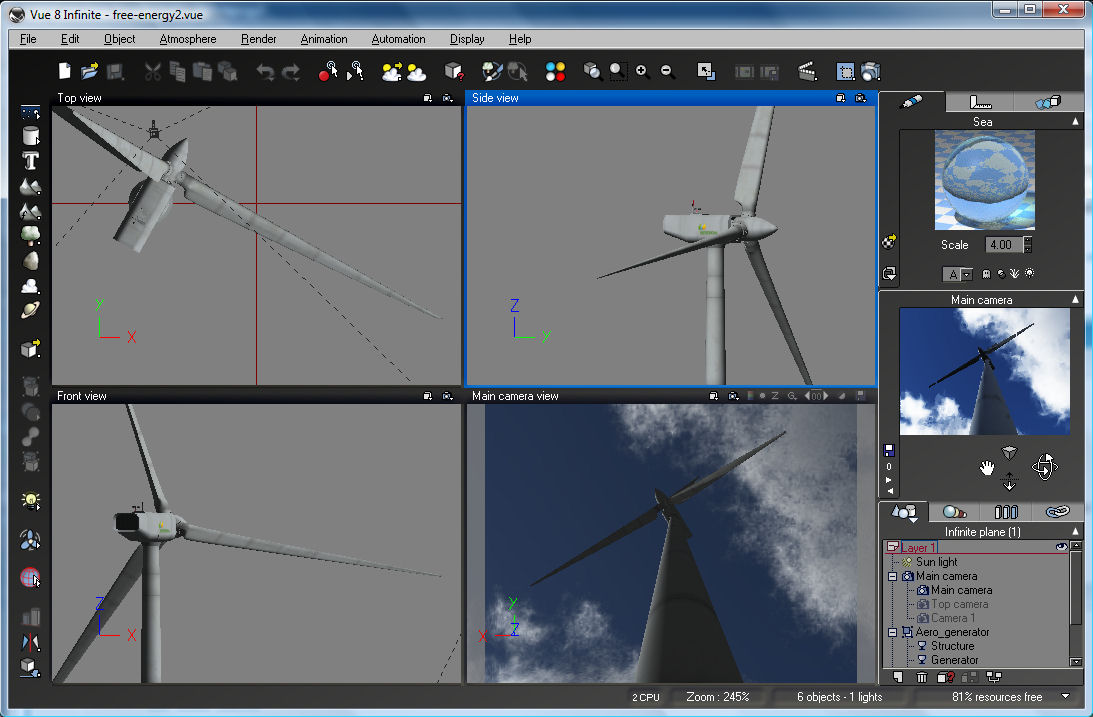Open the File menu
The width and height of the screenshot is (1093, 717).
tap(28, 39)
